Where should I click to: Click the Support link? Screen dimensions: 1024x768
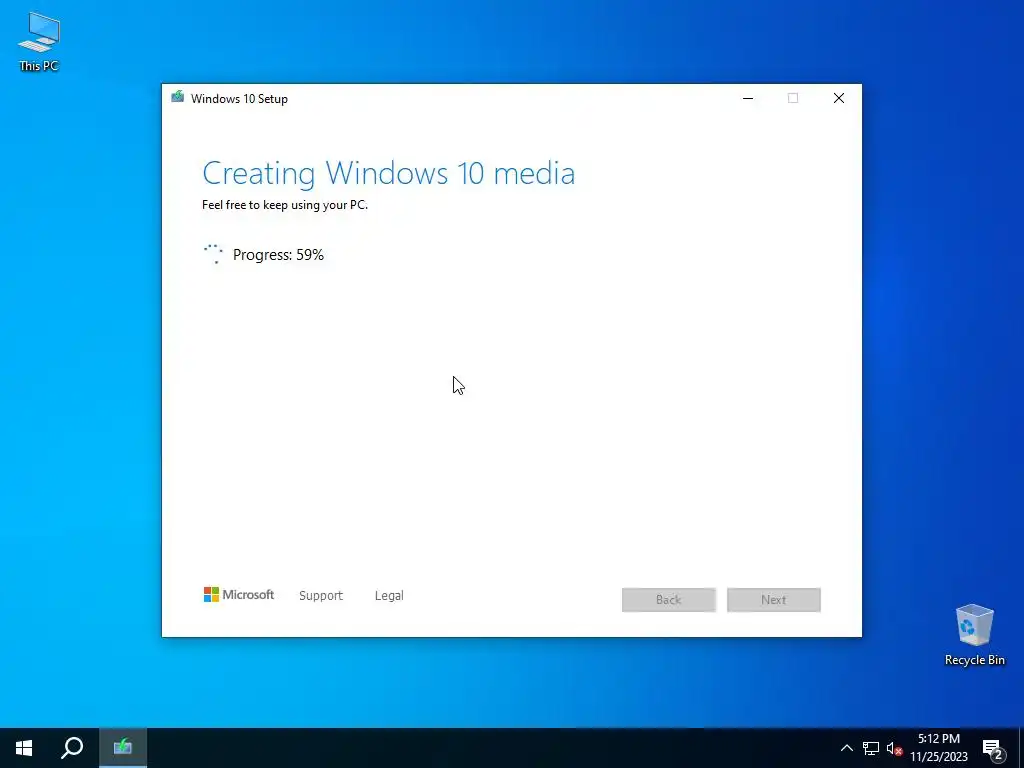coord(321,596)
